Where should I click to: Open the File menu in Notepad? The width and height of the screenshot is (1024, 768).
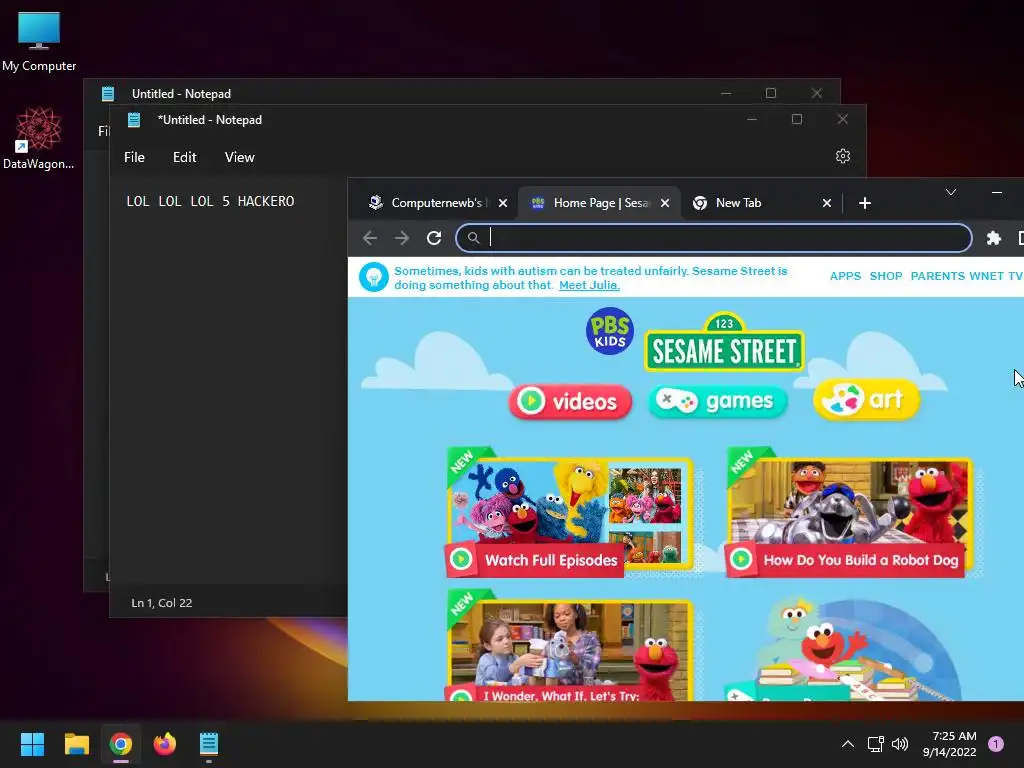(x=135, y=157)
